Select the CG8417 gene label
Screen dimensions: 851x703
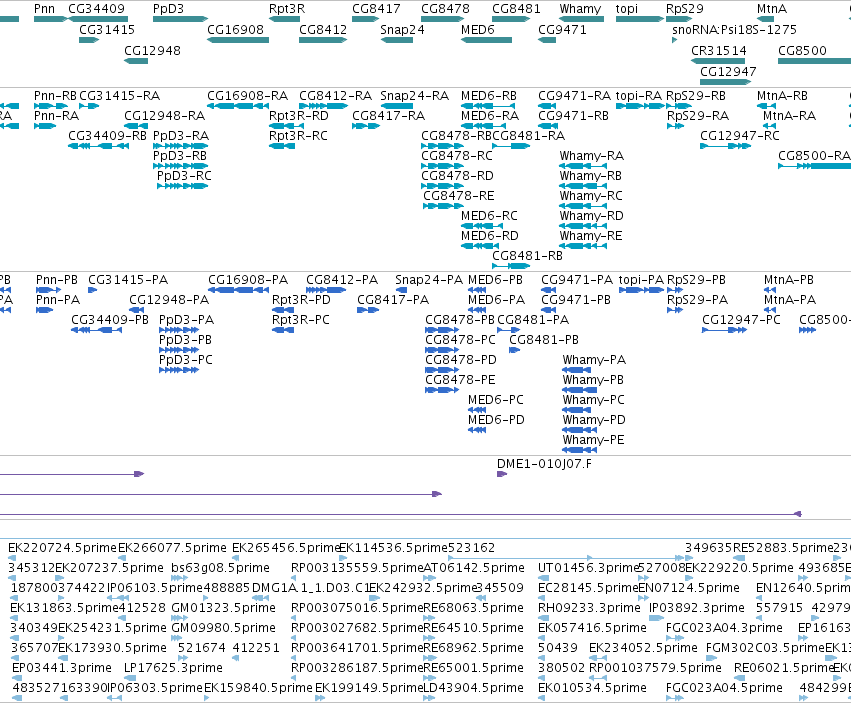coord(376,9)
